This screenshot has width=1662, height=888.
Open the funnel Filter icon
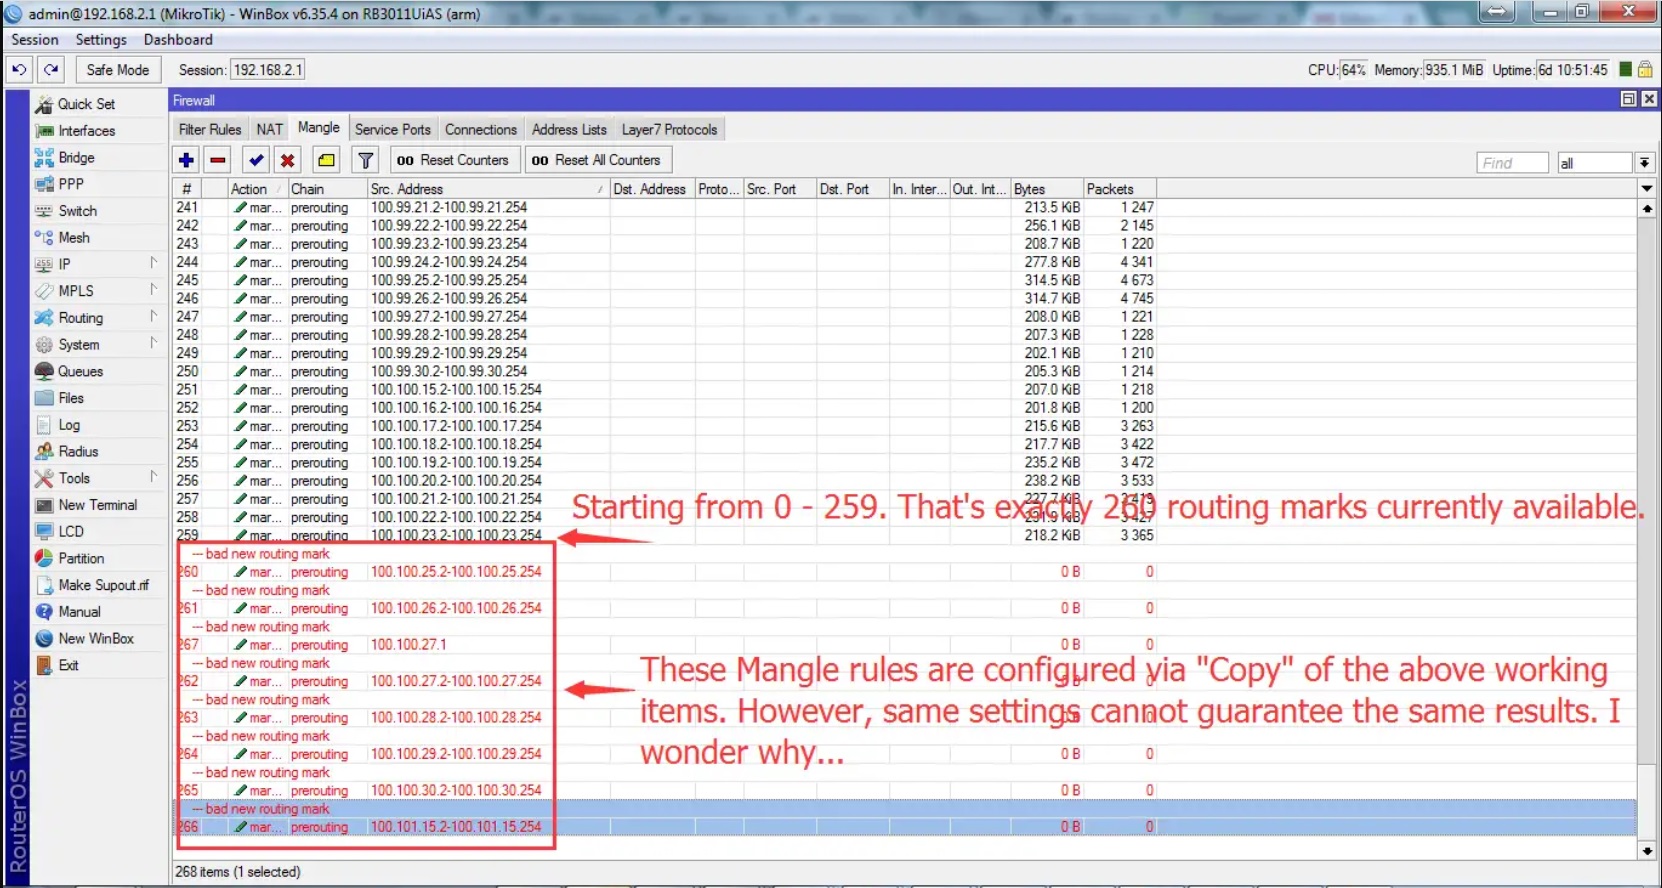pos(366,160)
